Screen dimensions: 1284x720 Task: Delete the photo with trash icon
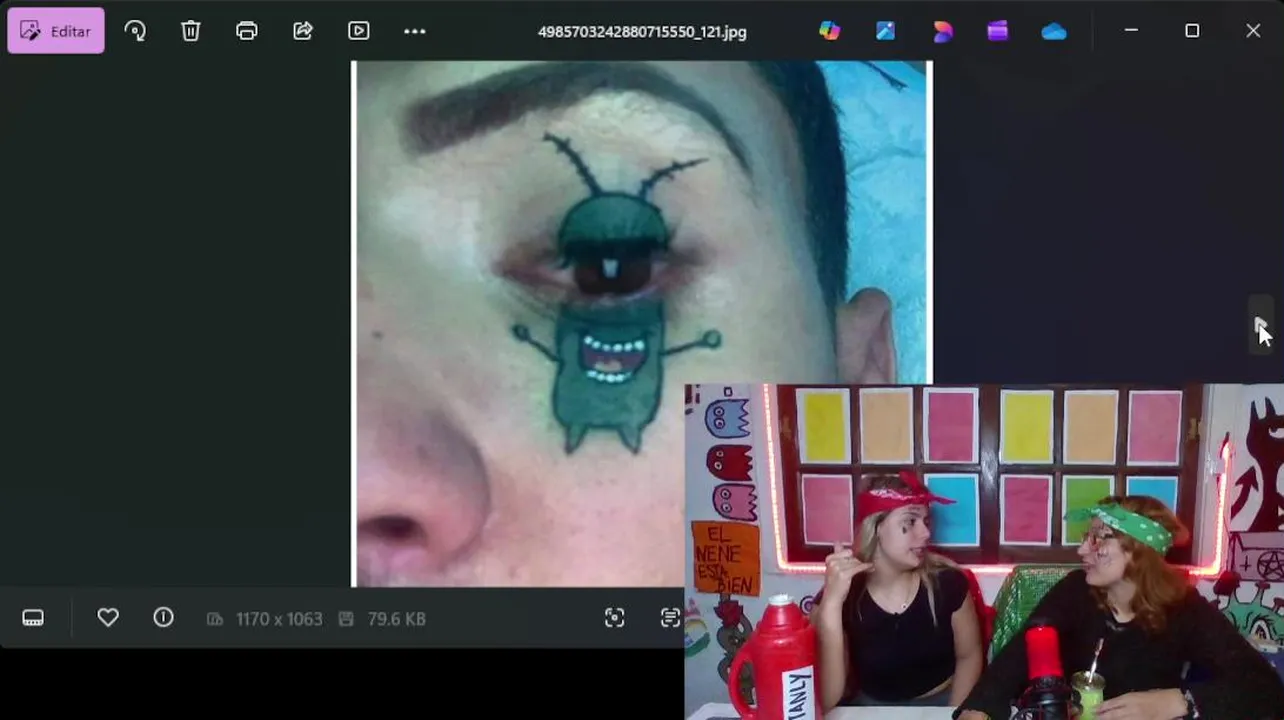pyautogui.click(x=191, y=31)
